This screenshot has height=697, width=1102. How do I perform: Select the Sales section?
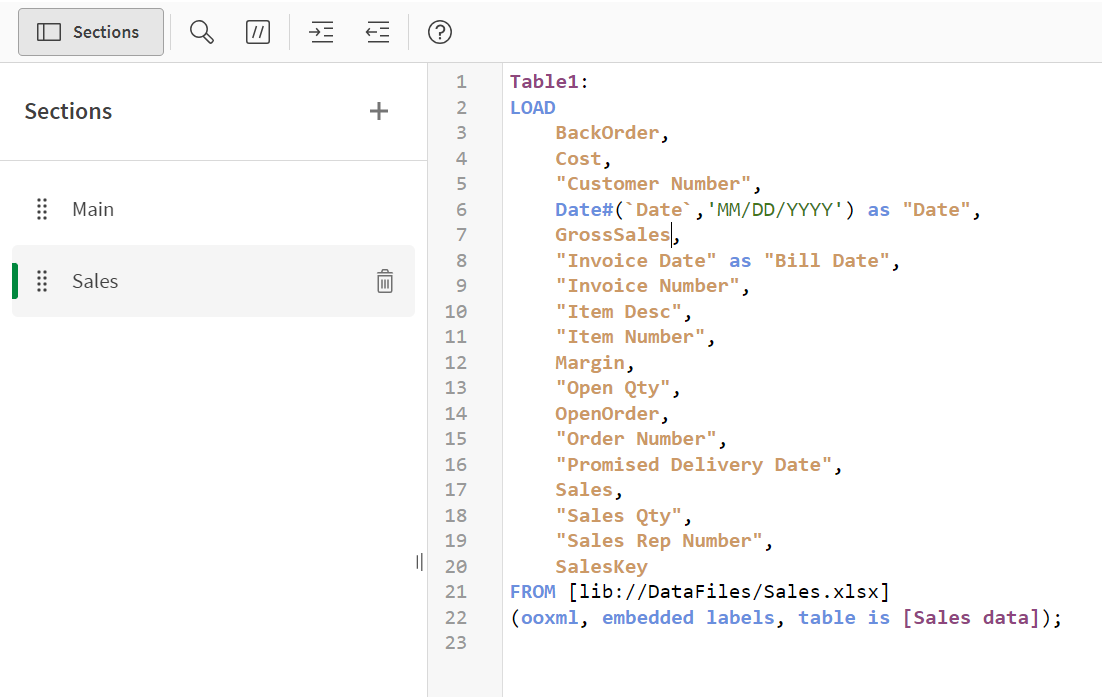click(213, 281)
